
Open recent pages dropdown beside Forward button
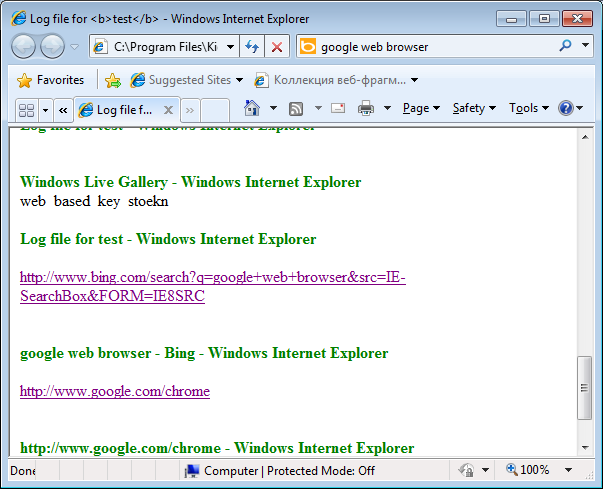(75, 47)
